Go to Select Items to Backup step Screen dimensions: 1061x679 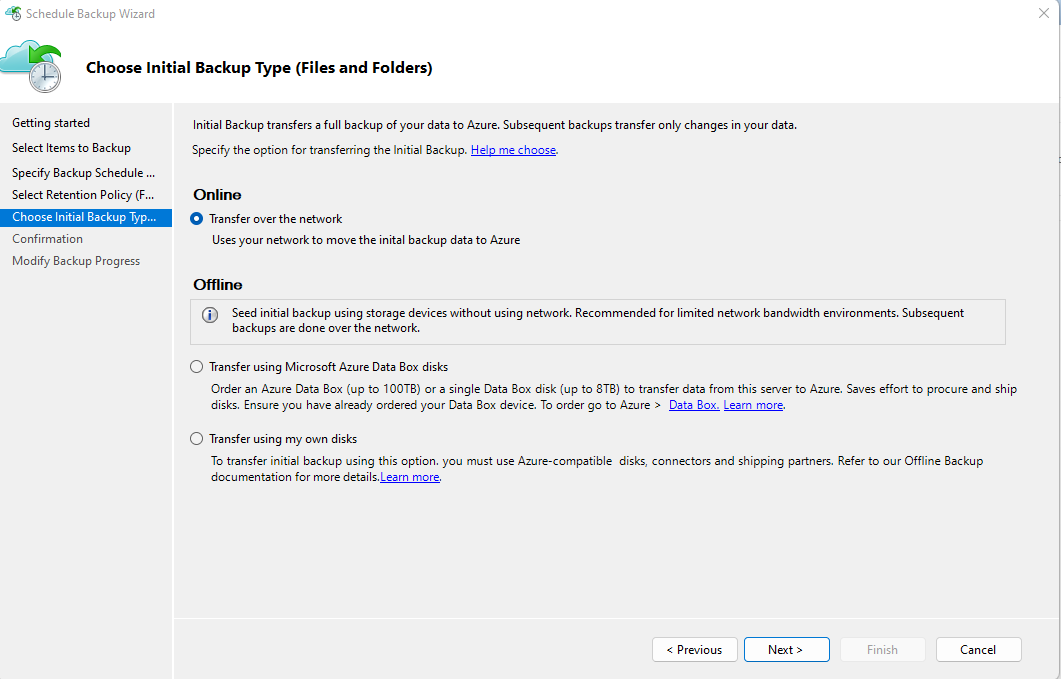71,148
